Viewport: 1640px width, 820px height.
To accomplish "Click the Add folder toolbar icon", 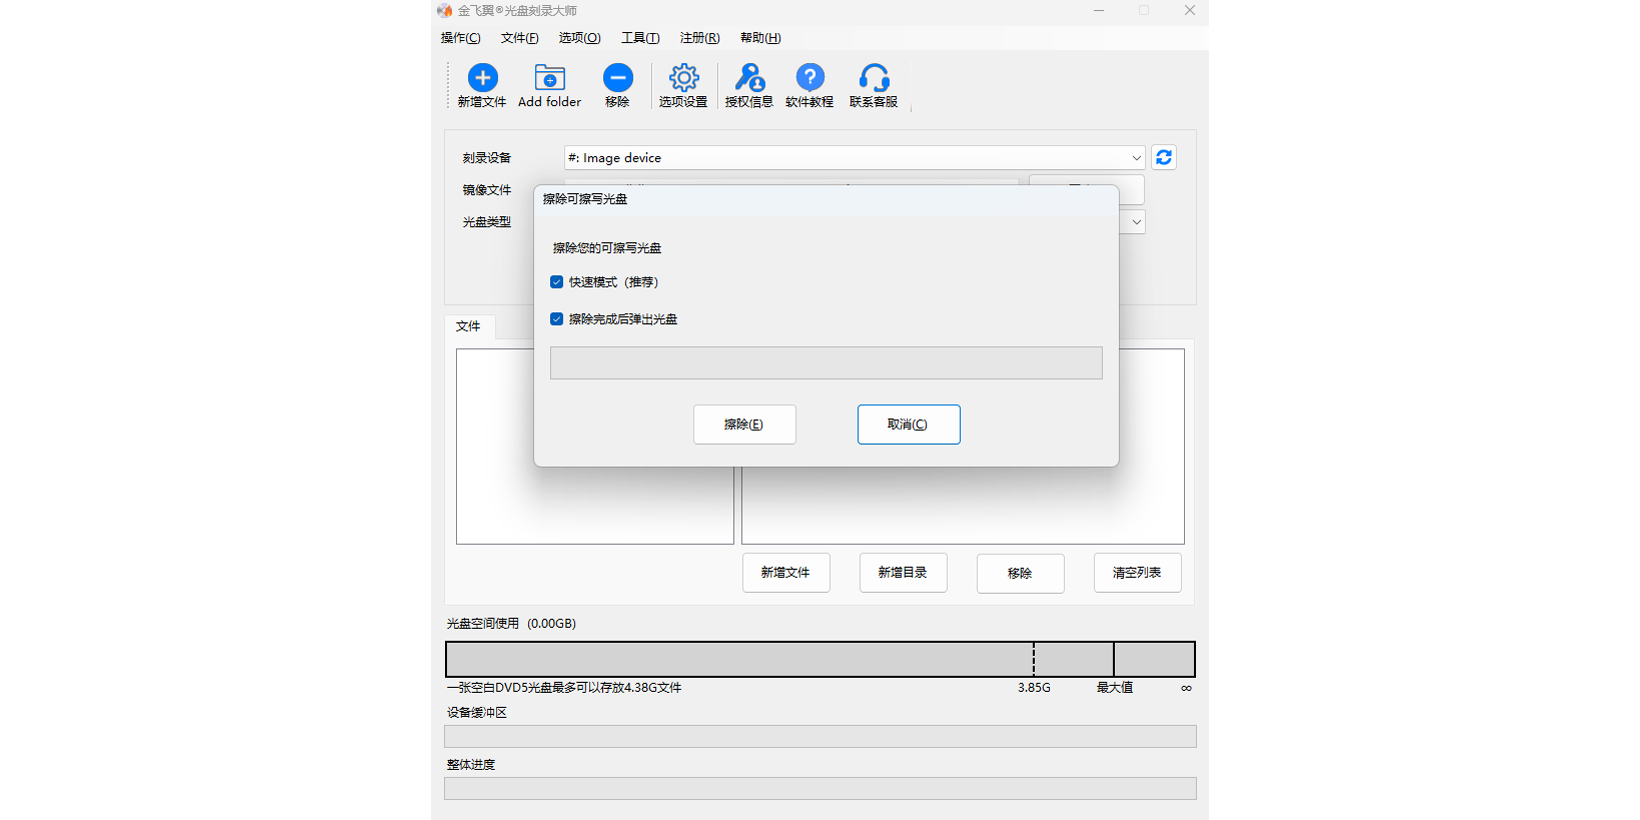I will (549, 78).
